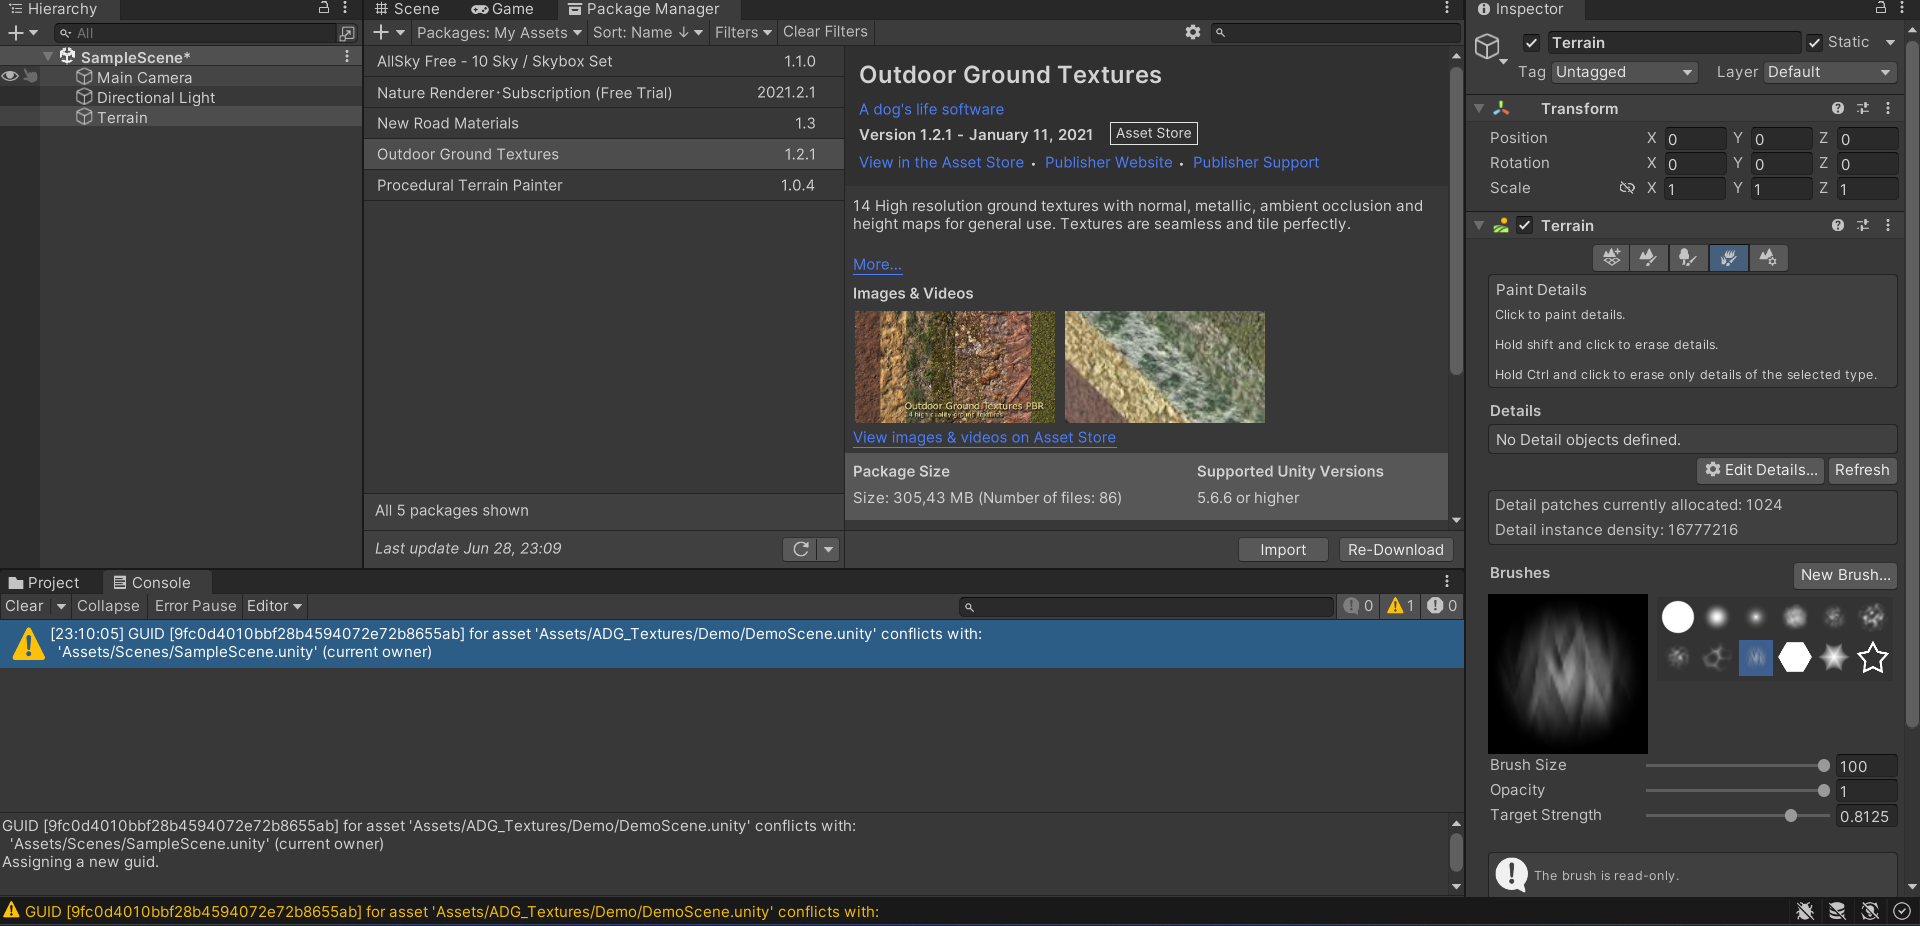1920x926 pixels.
Task: Open the Layer dropdown
Action: point(1830,72)
